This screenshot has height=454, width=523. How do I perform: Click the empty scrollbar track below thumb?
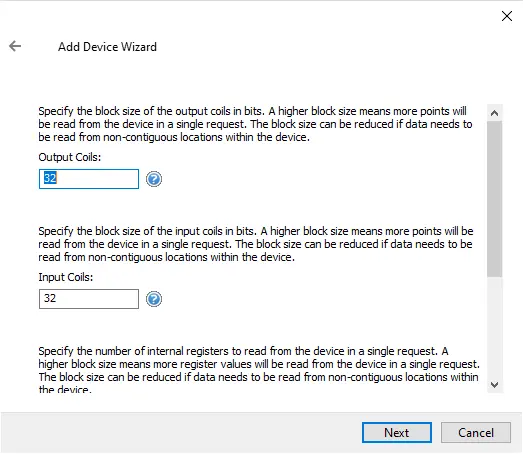[x=495, y=327]
